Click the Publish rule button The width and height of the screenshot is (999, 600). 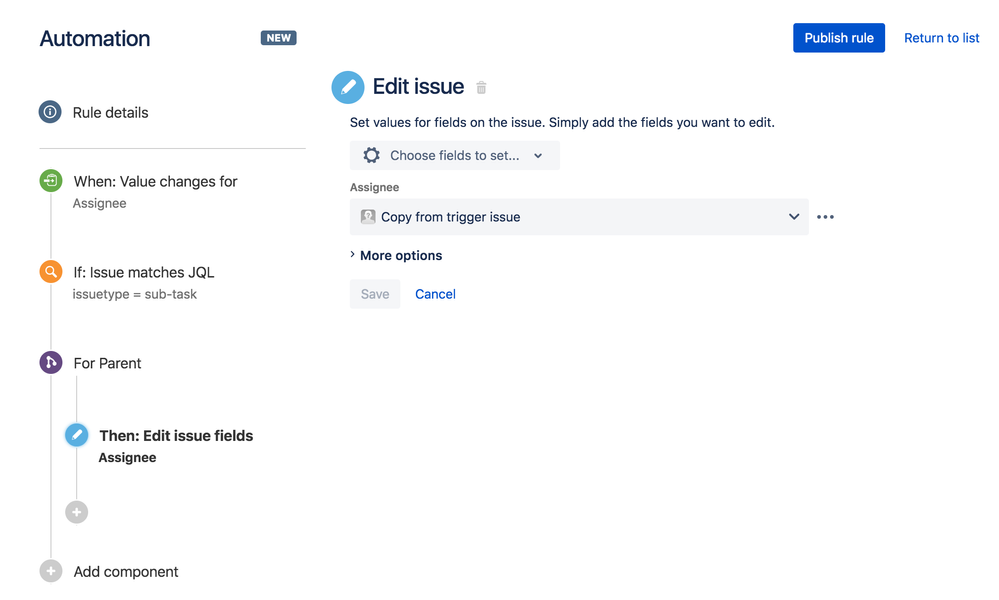pos(838,37)
